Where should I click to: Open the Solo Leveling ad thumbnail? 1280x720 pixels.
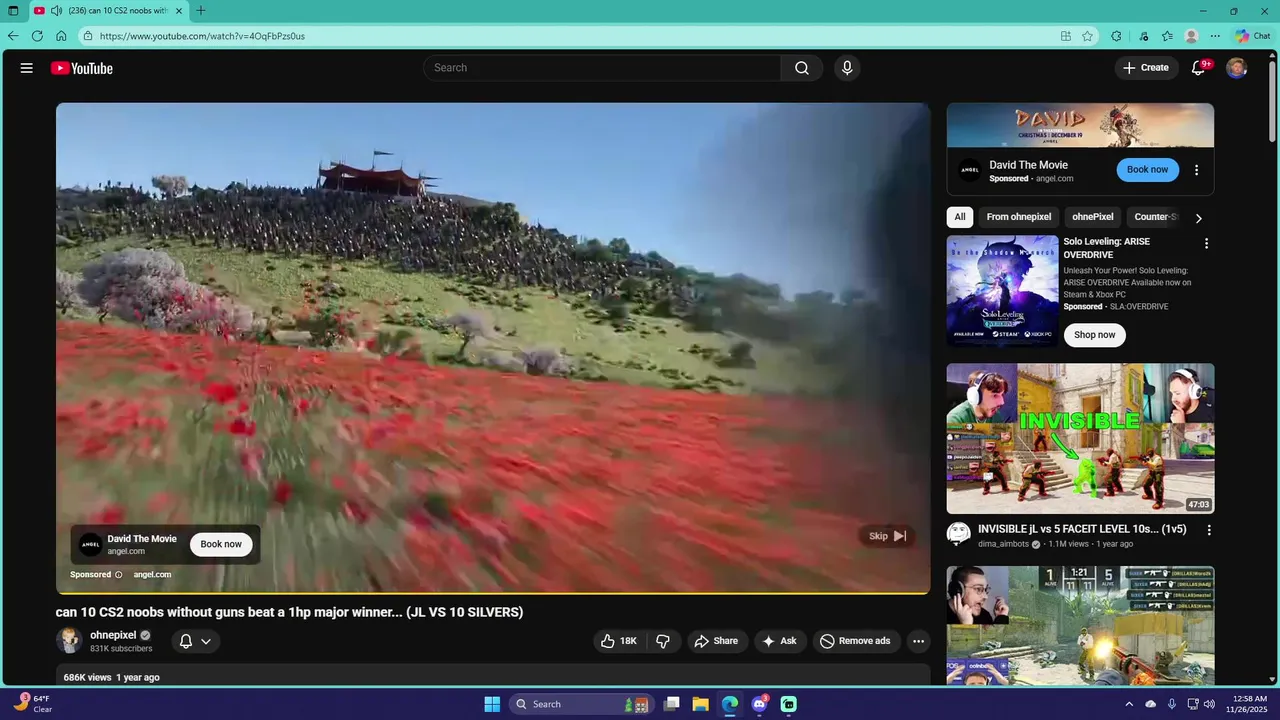click(x=1003, y=291)
